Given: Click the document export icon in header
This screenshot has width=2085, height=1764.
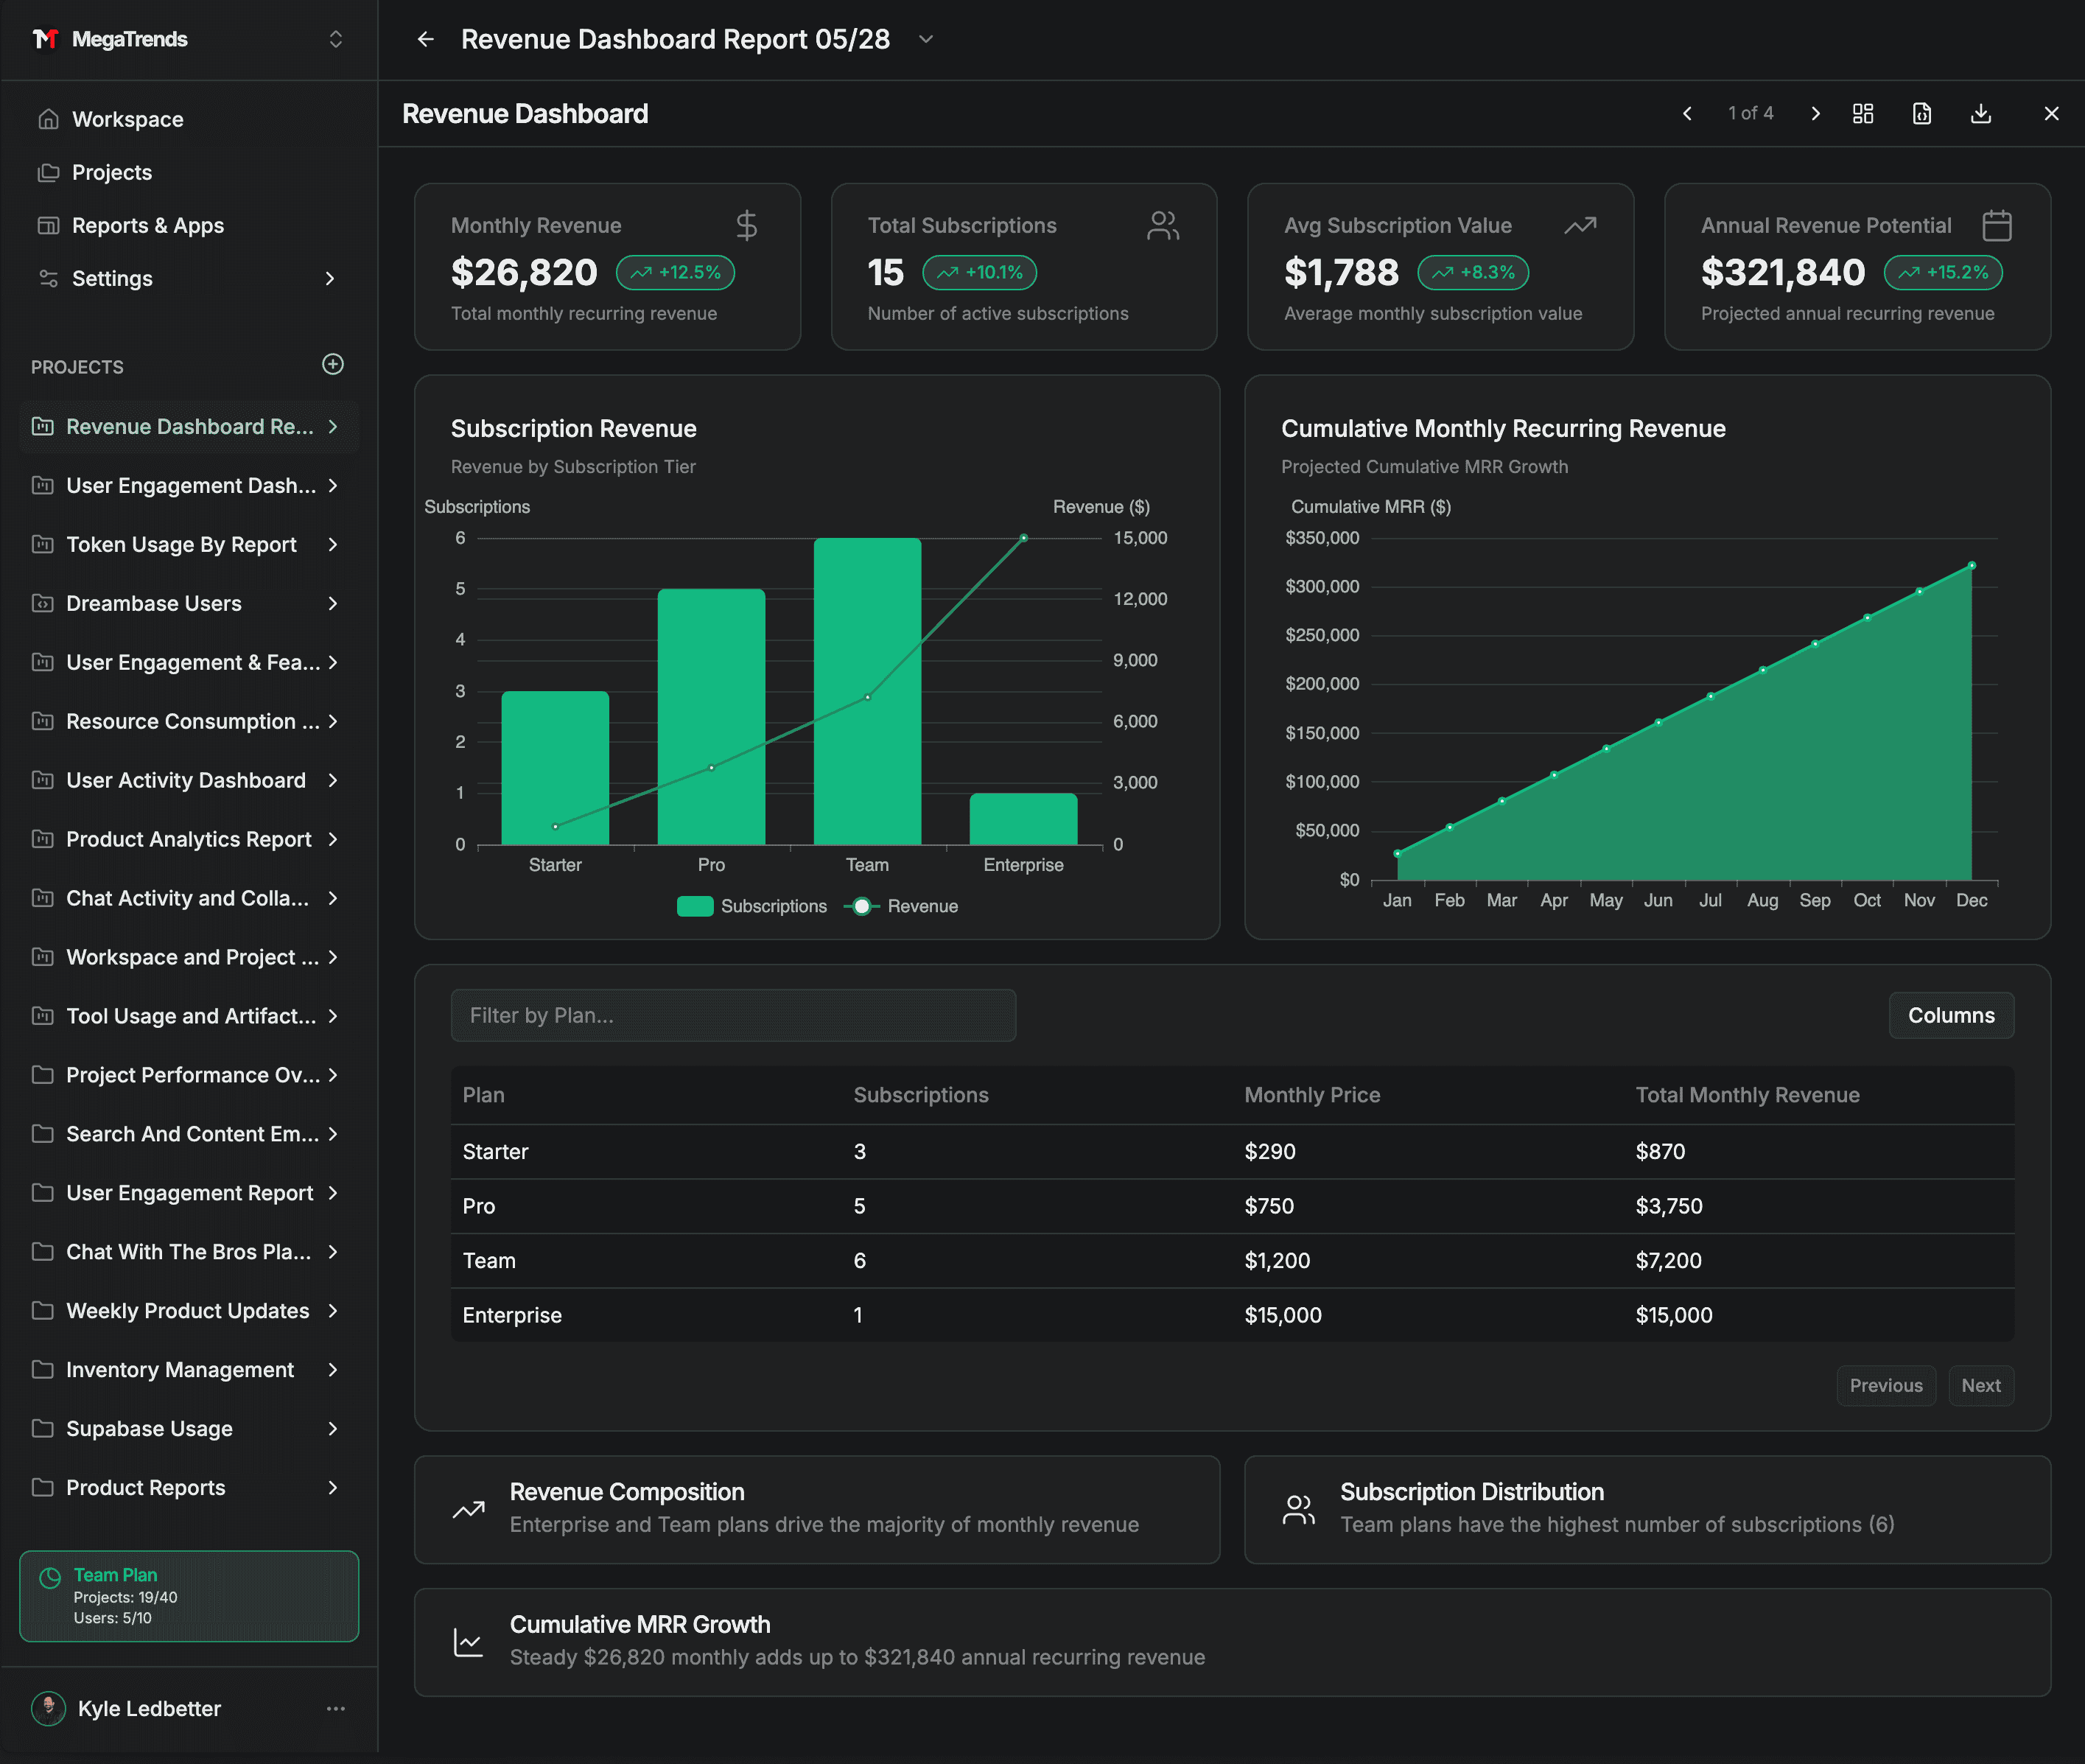Looking at the screenshot, I should pos(1921,114).
